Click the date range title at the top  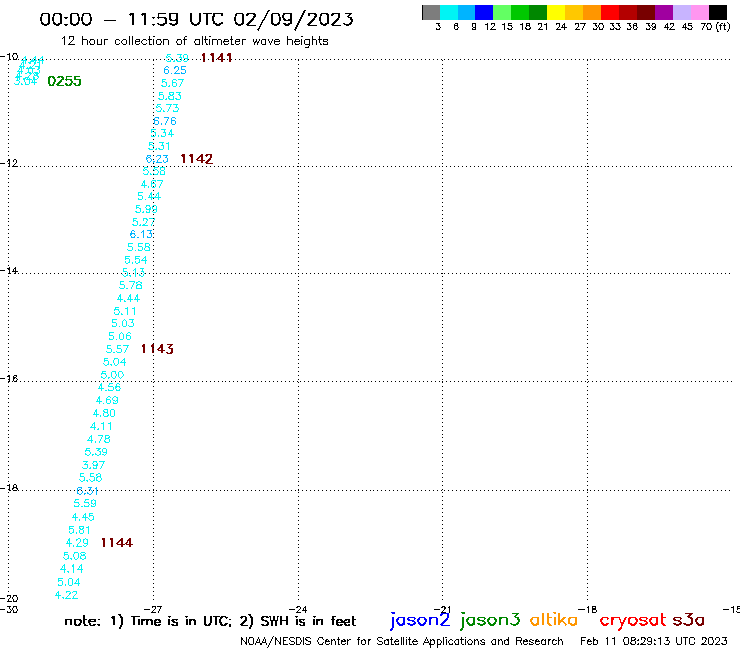pyautogui.click(x=196, y=19)
